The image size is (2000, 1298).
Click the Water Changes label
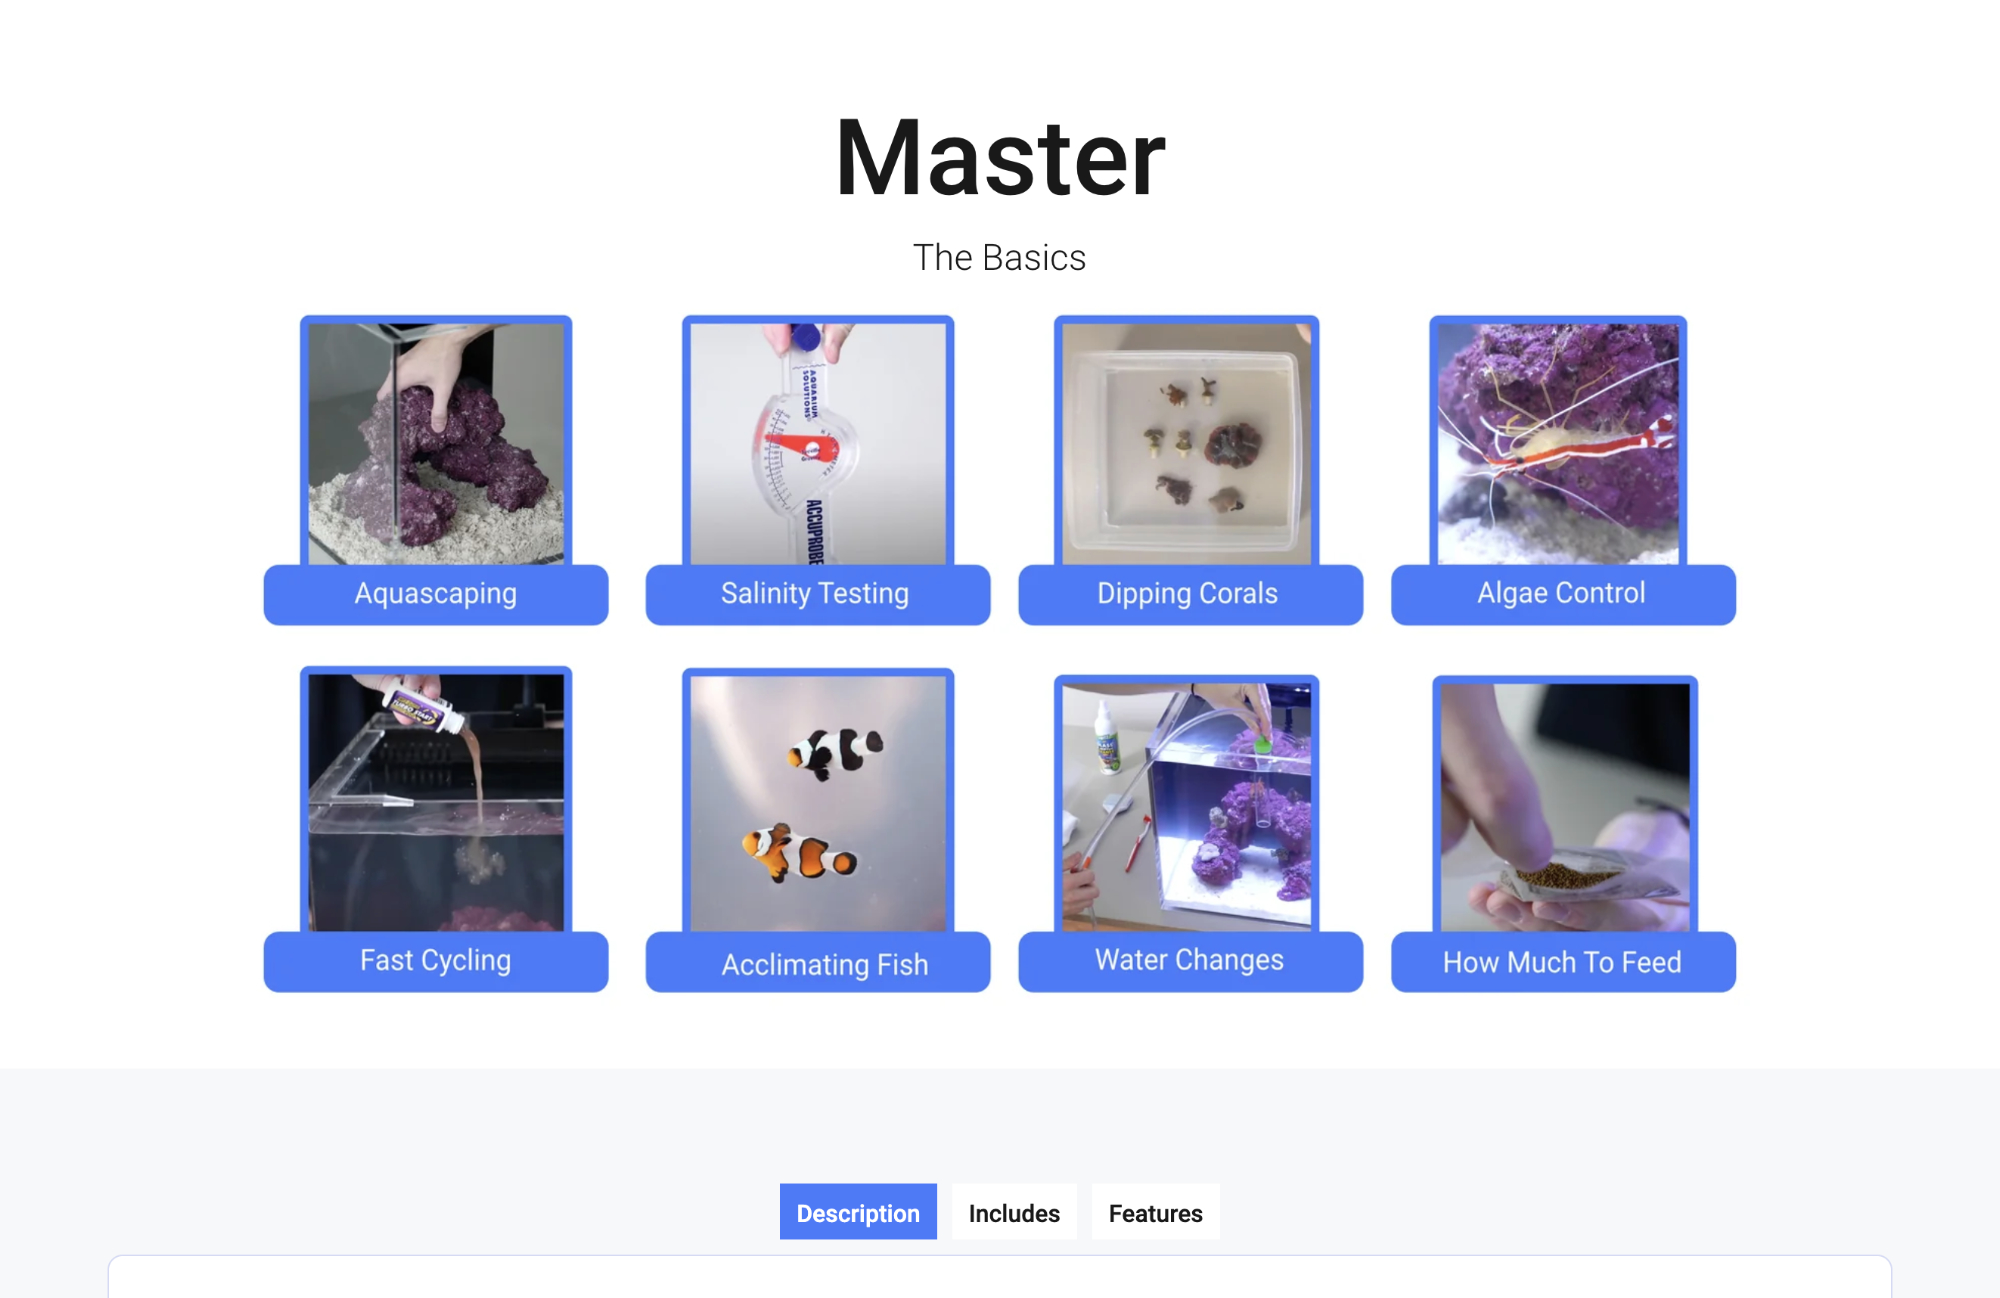[x=1190, y=961]
